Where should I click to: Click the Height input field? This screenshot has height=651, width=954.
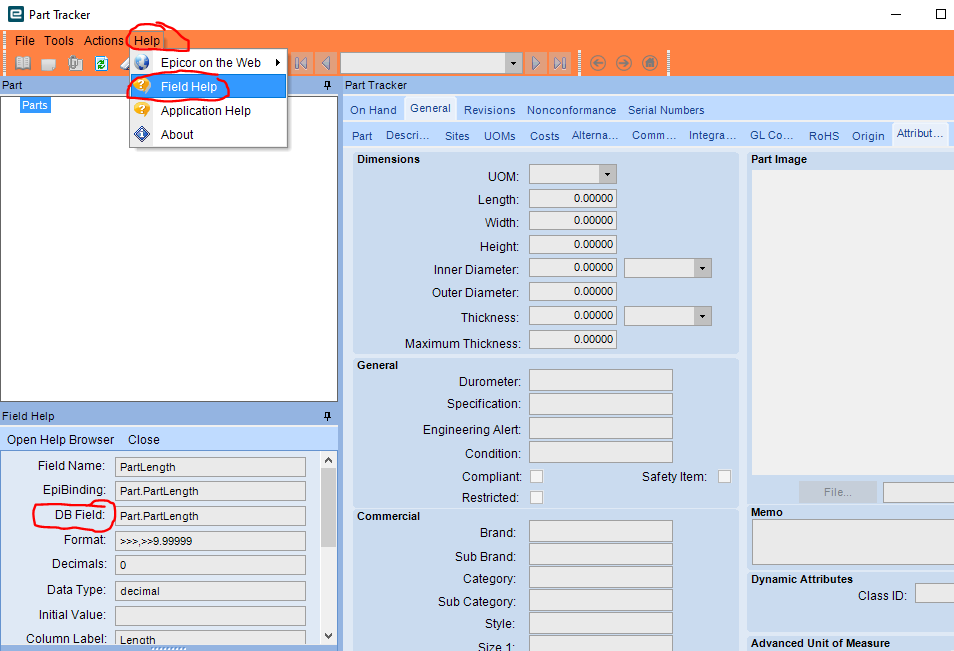point(573,245)
